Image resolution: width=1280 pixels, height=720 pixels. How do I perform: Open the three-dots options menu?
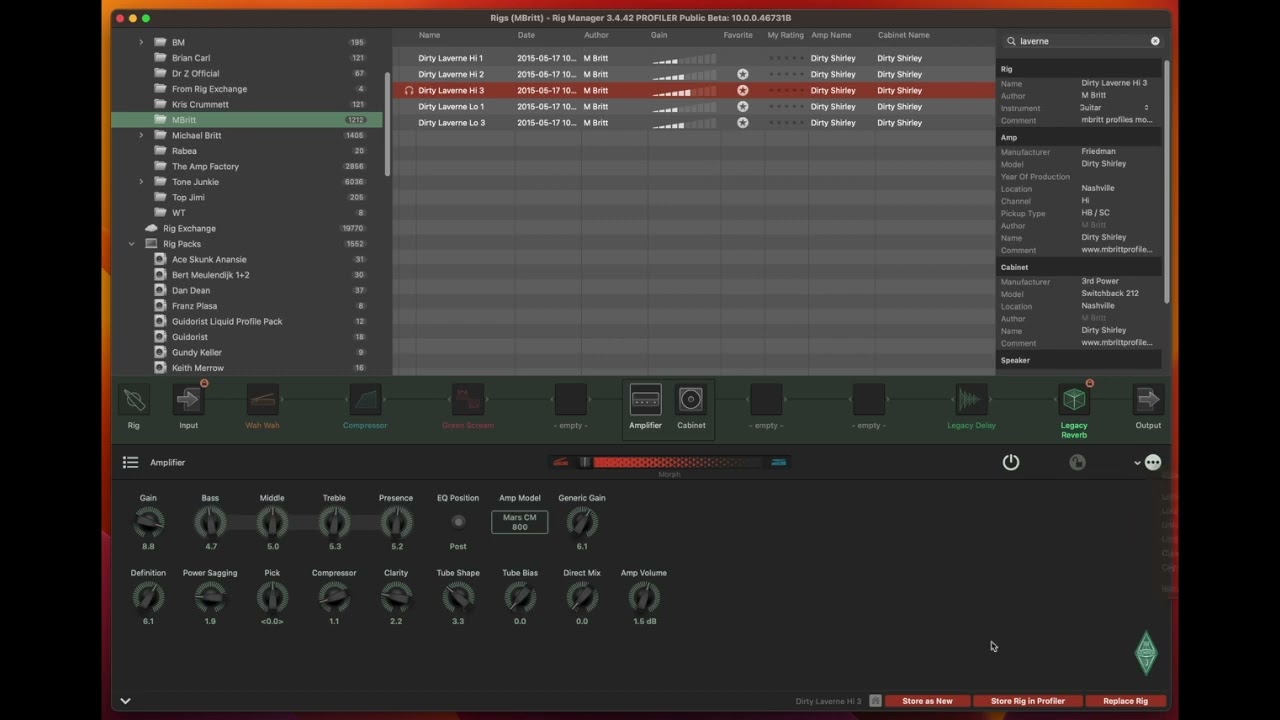coord(1153,462)
